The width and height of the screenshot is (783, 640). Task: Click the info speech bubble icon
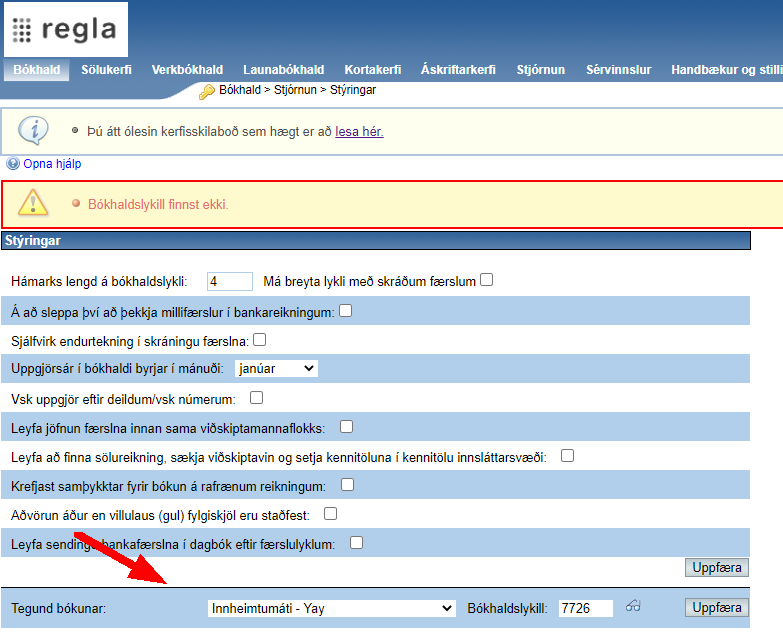pyautogui.click(x=34, y=131)
